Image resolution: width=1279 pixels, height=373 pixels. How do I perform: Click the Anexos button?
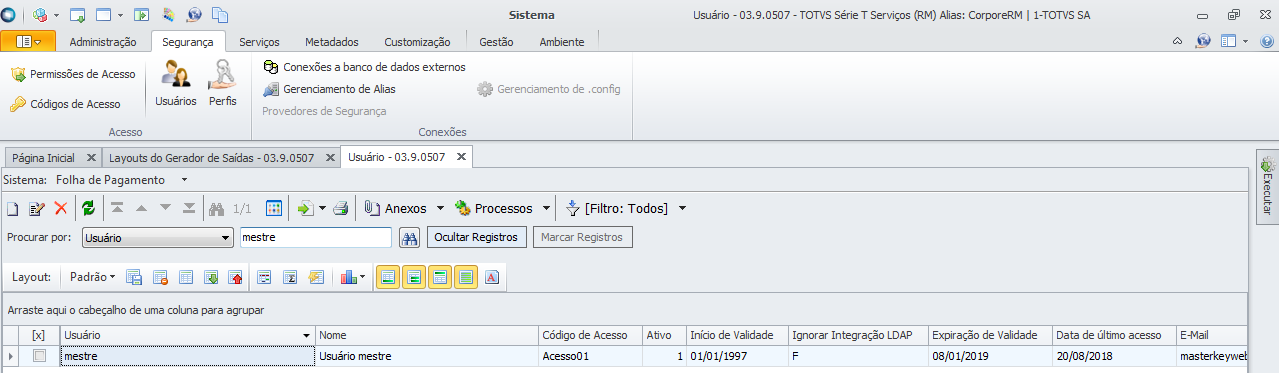pyautogui.click(x=395, y=209)
